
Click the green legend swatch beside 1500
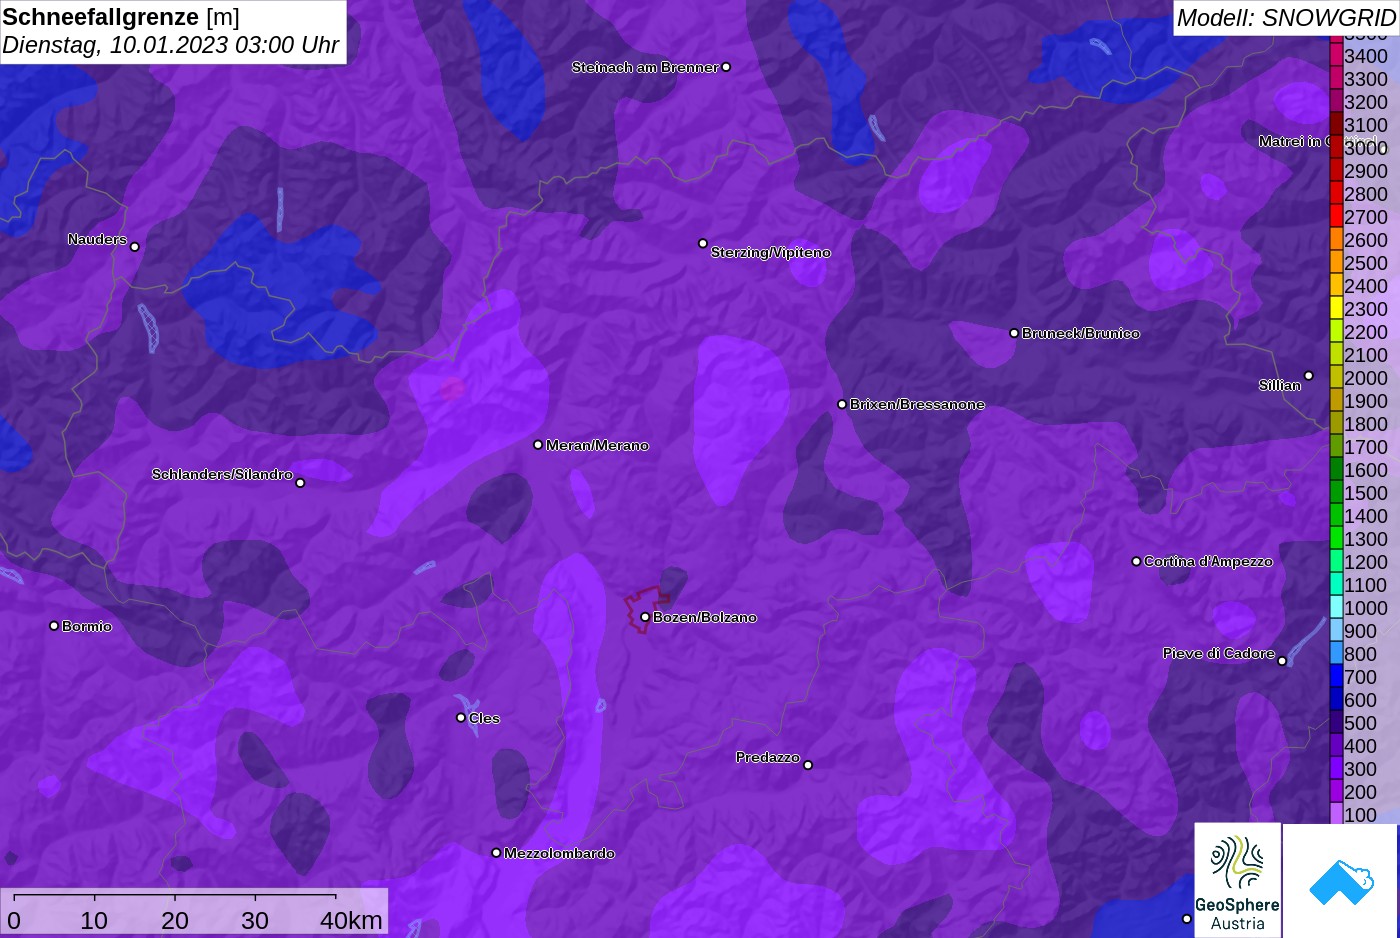(1336, 493)
